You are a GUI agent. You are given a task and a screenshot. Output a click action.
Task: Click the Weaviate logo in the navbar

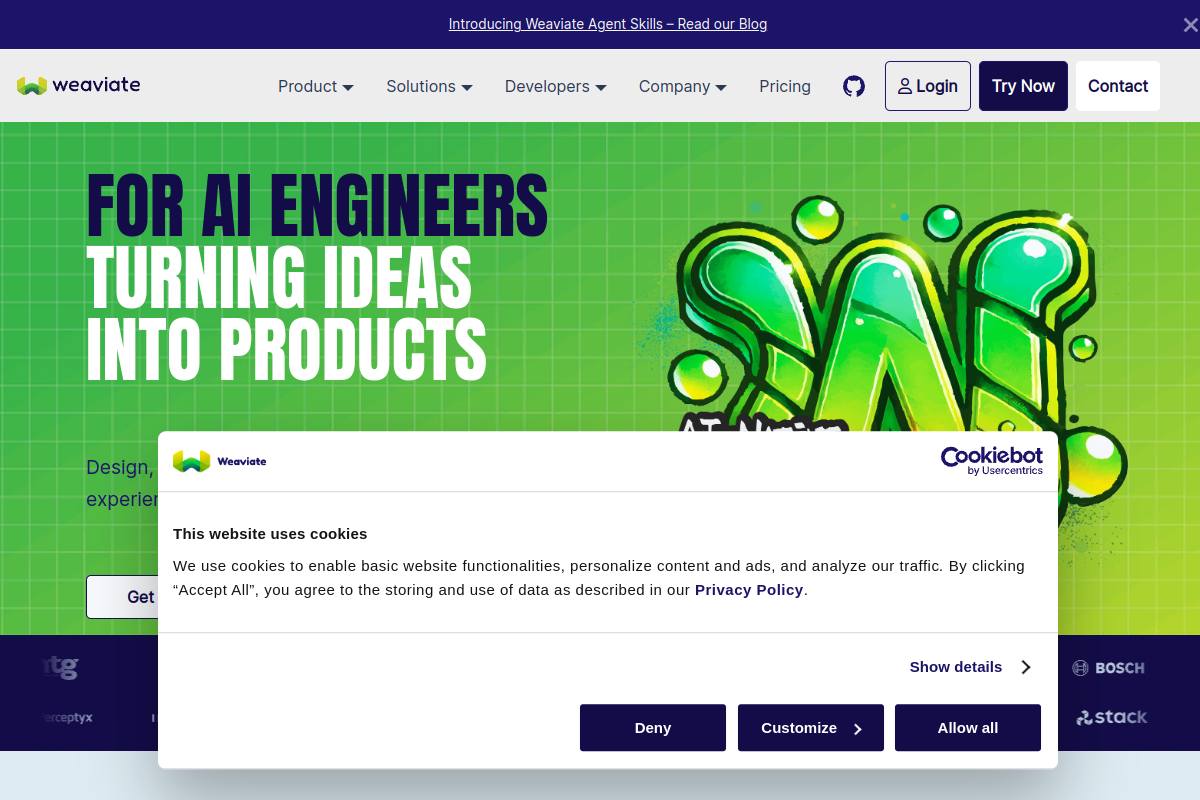coord(78,86)
